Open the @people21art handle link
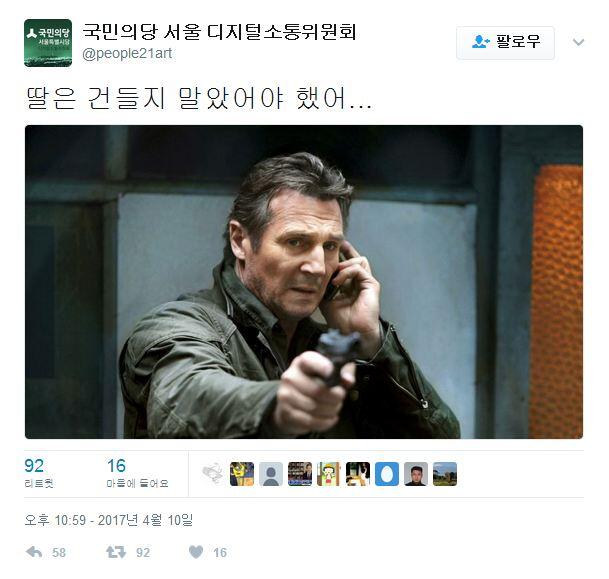 tap(127, 54)
